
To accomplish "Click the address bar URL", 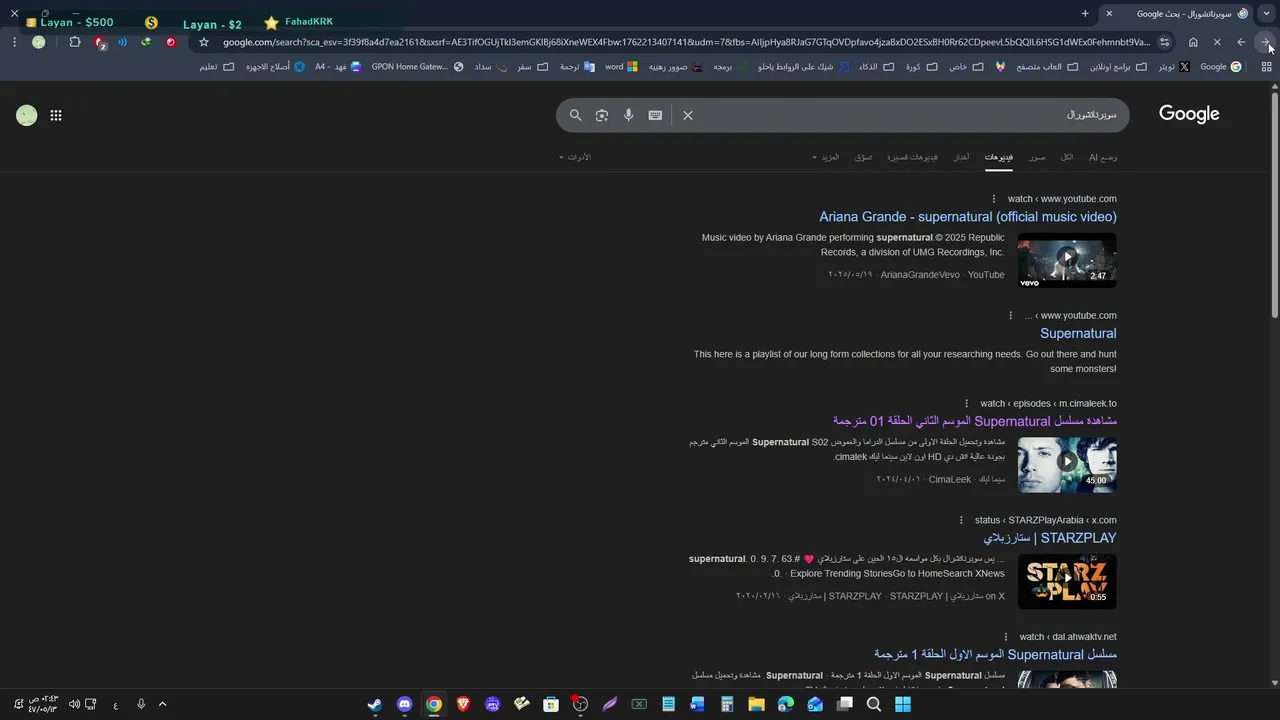I will pos(686,42).
